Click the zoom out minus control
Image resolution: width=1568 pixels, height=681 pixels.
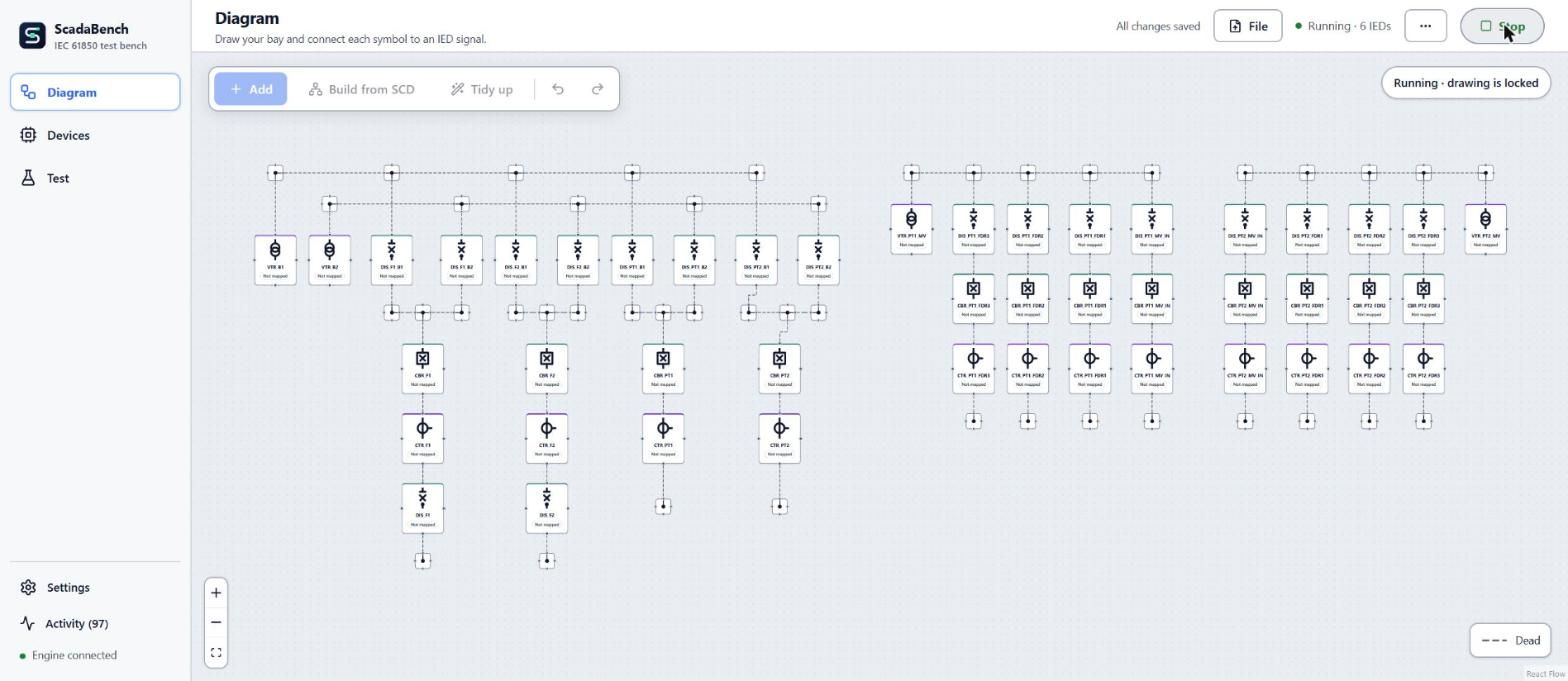(216, 622)
